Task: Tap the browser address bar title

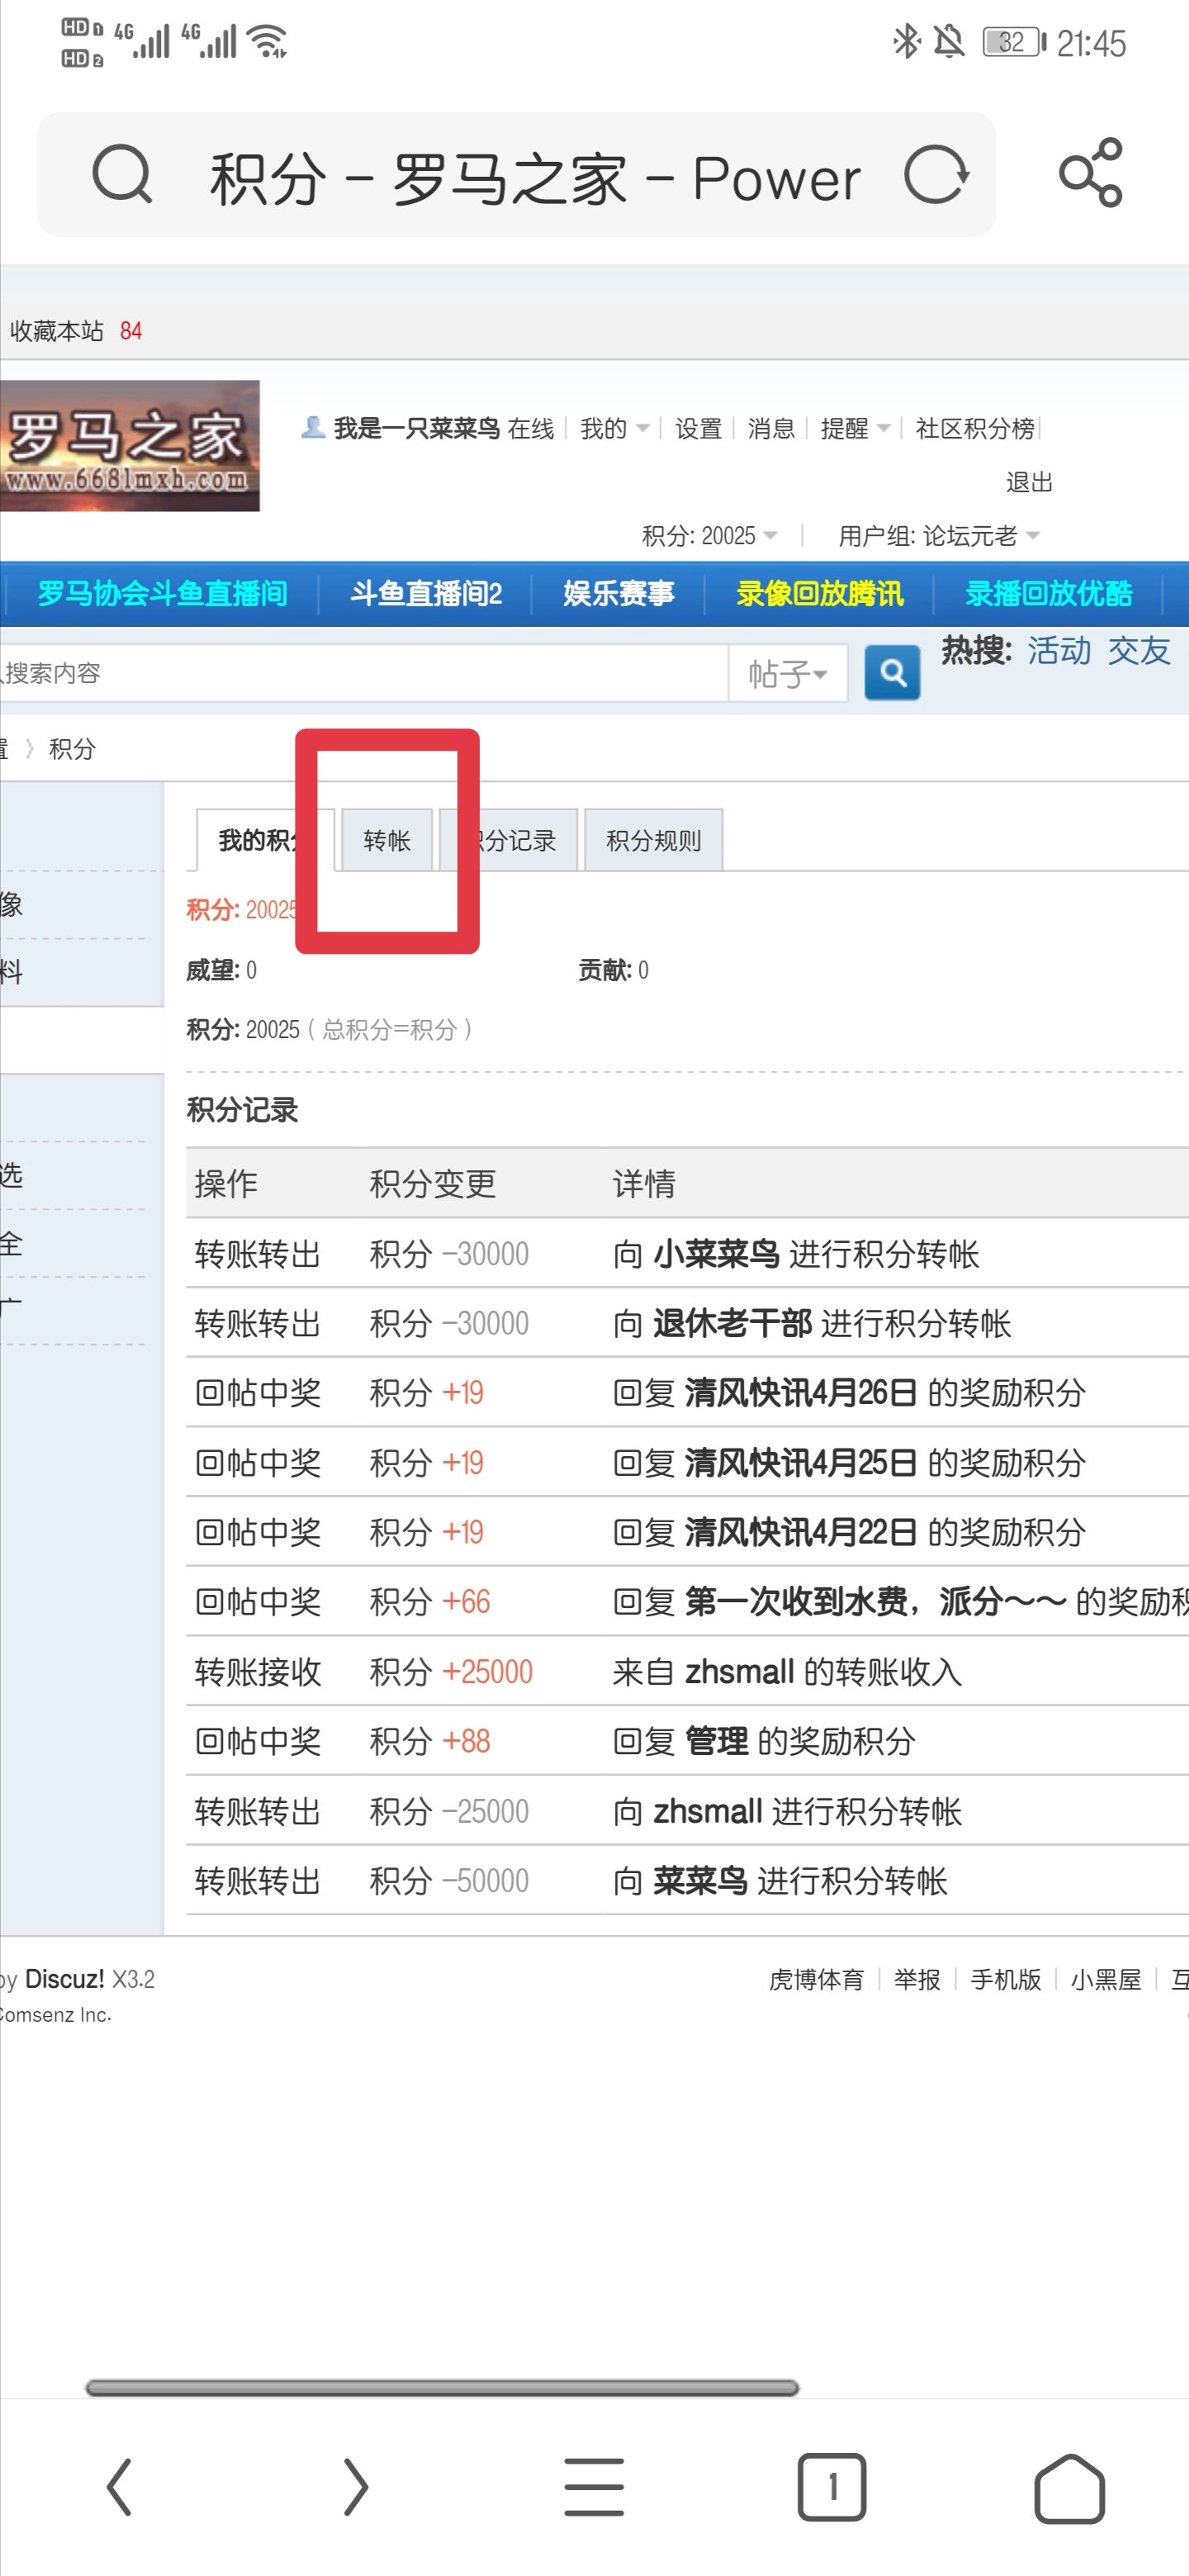Action: click(535, 179)
